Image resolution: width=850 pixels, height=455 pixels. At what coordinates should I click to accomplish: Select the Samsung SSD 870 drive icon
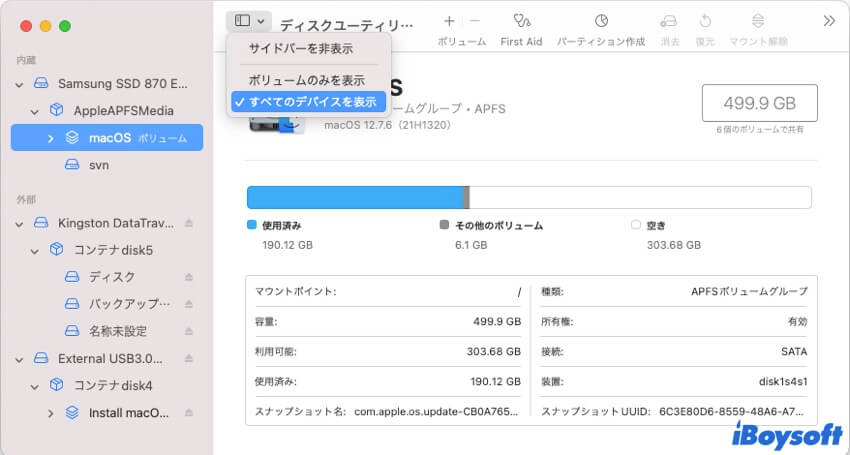pos(41,84)
